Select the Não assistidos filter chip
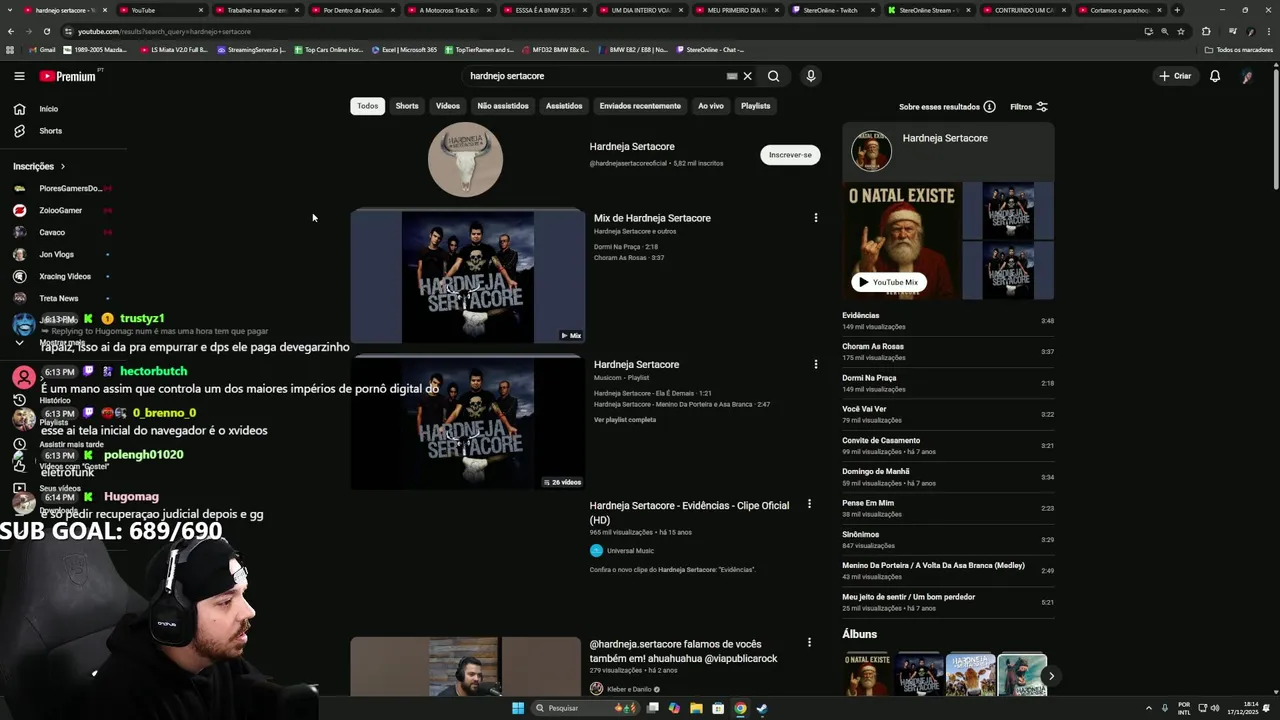Screen dimensions: 1280x720 503,106
